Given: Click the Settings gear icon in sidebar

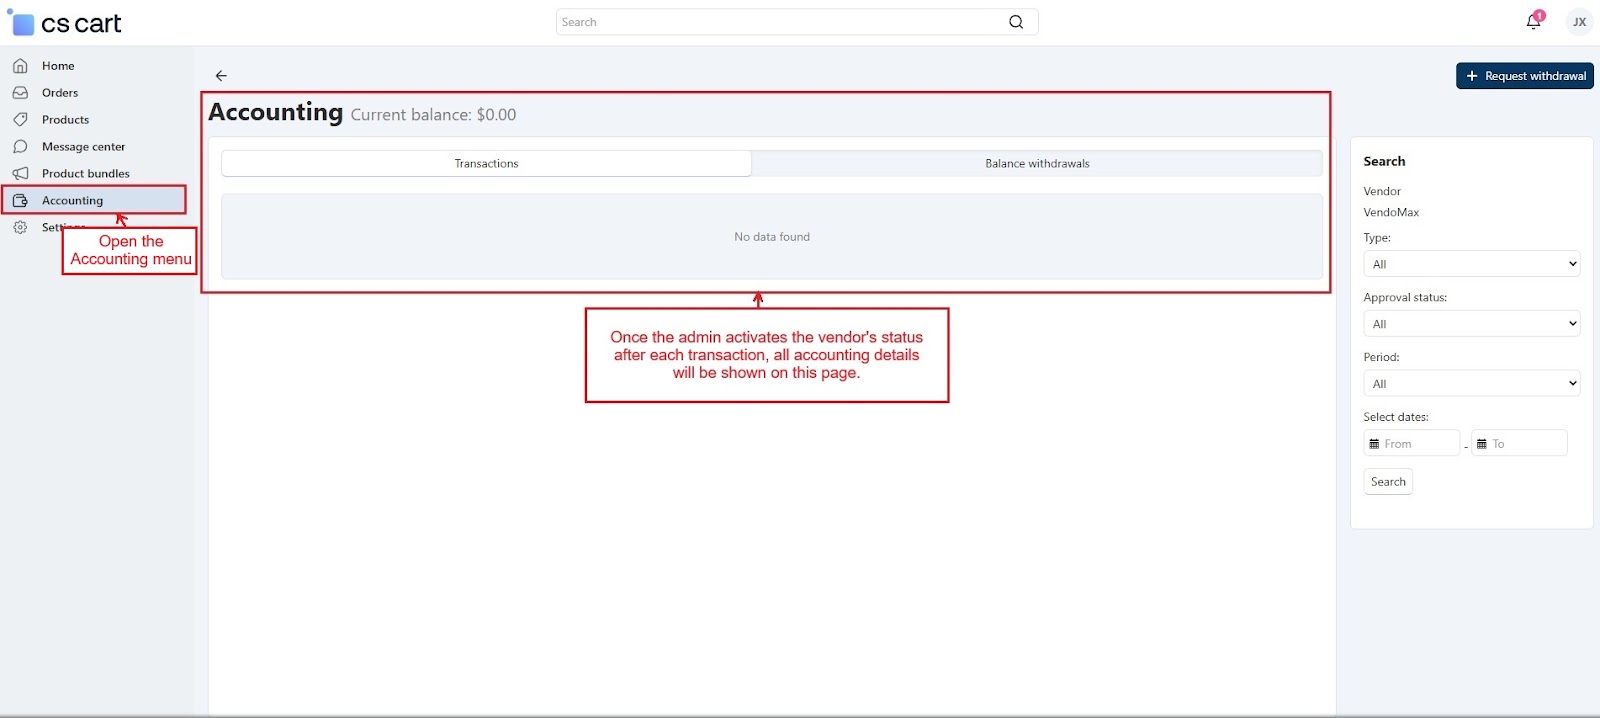Looking at the screenshot, I should pos(20,228).
